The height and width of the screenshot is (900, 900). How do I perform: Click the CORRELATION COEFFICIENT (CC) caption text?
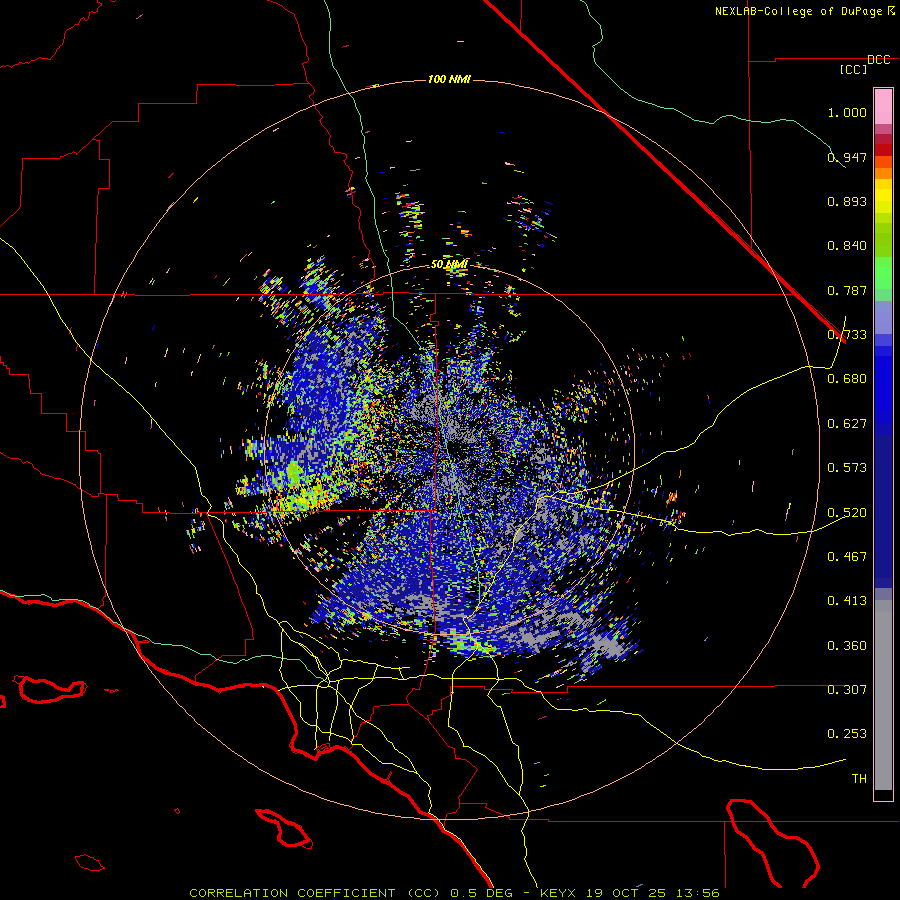315,893
